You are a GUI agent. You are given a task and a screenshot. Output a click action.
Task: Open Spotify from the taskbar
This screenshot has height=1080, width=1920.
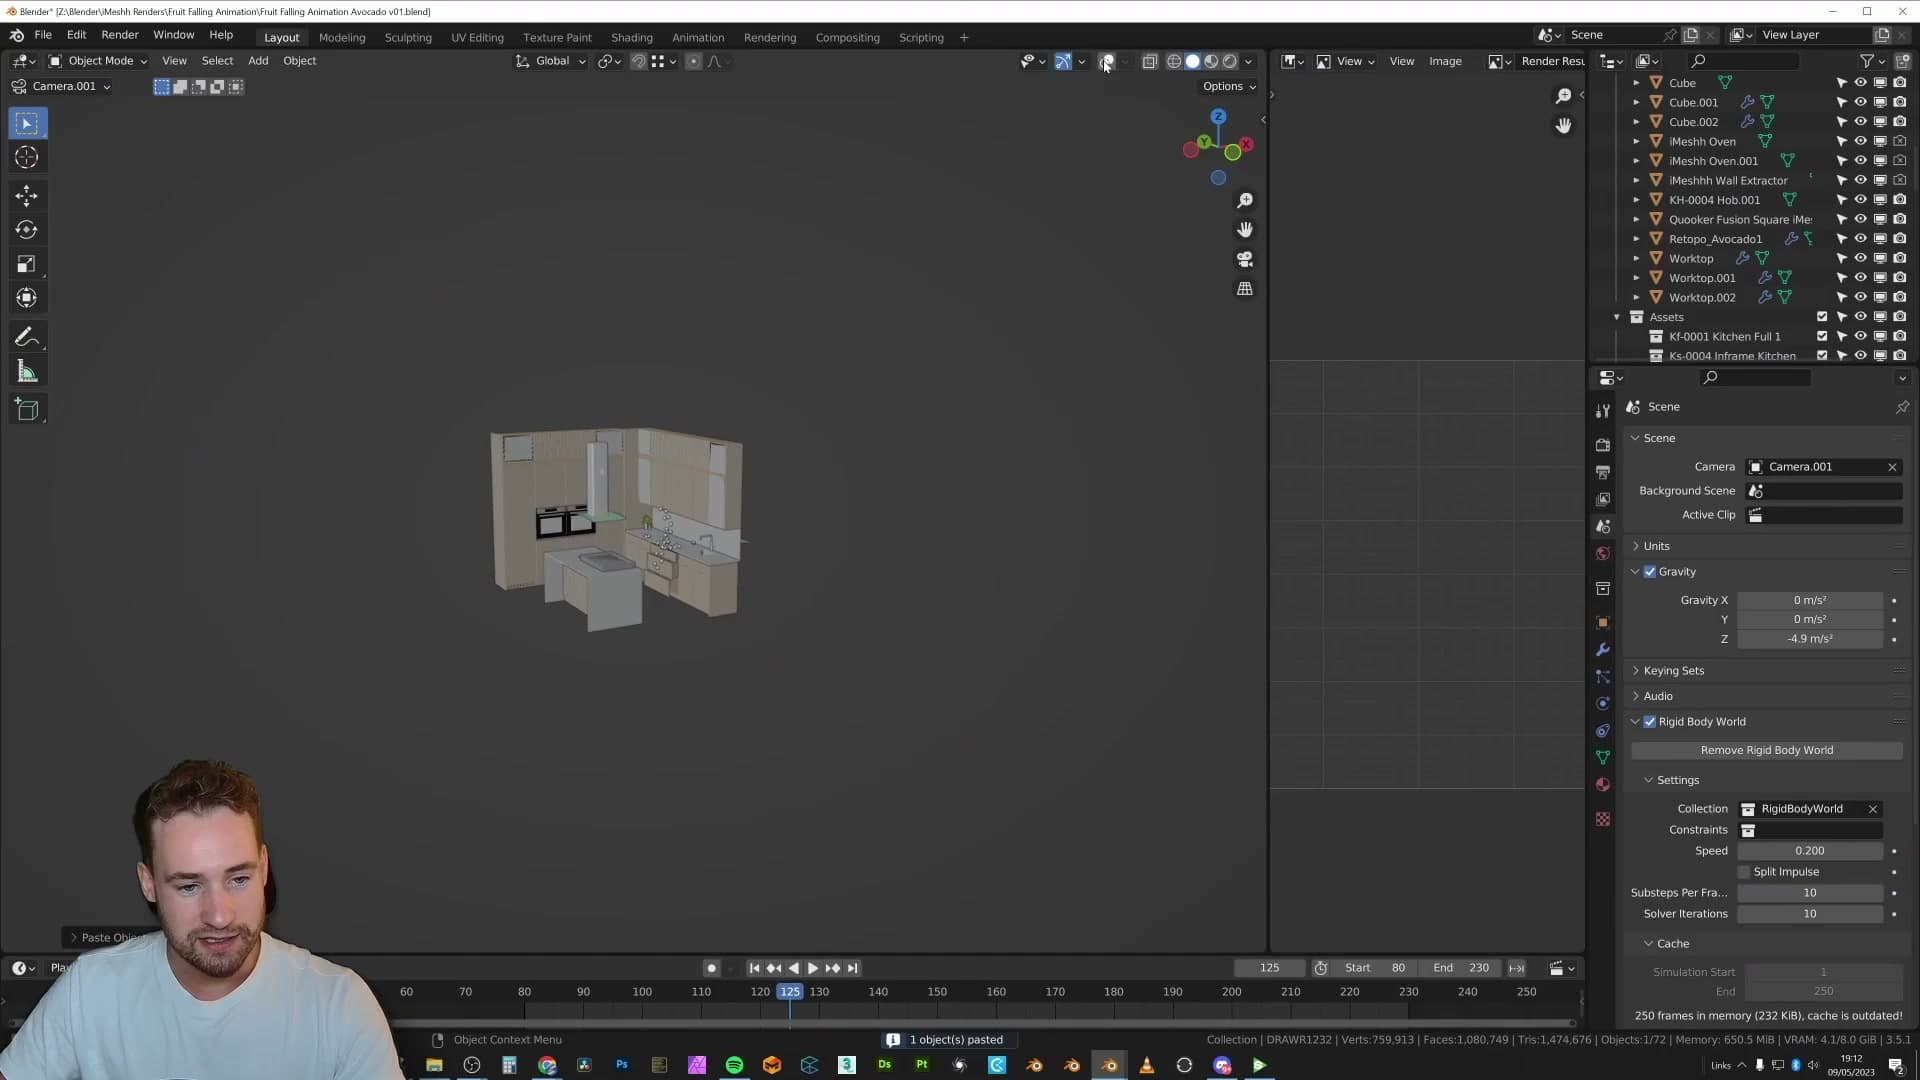[x=735, y=1065]
